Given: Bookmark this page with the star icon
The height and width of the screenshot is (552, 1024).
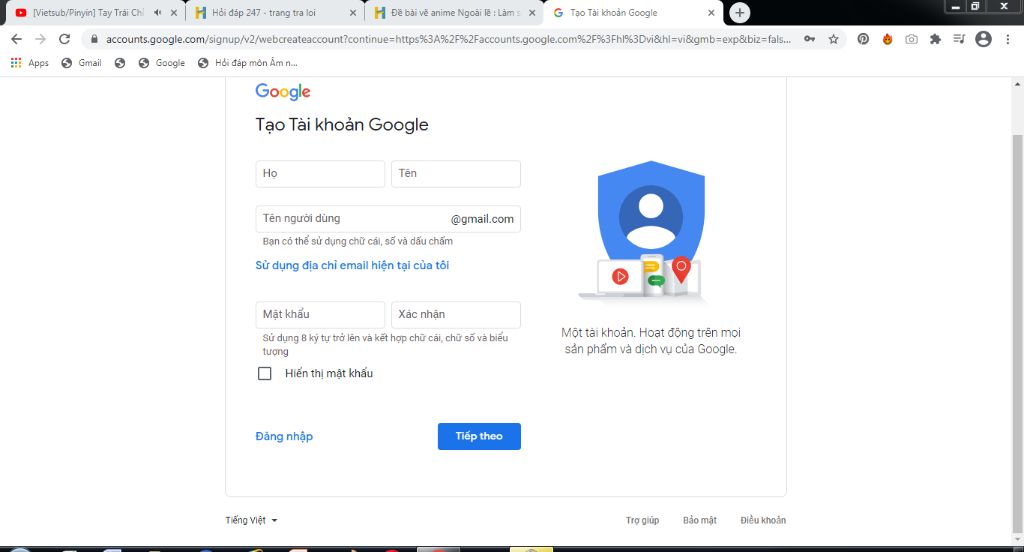Looking at the screenshot, I should 833,39.
